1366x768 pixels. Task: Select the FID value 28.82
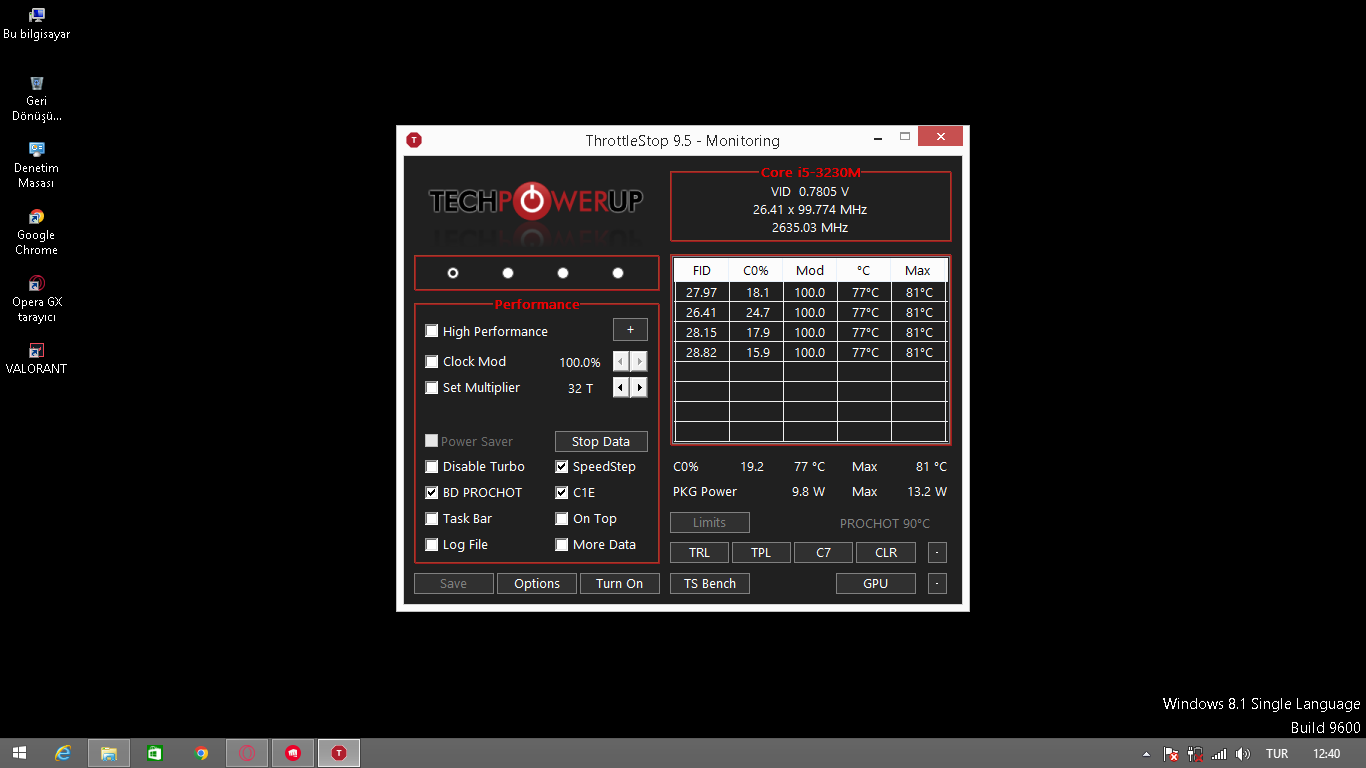(x=702, y=352)
